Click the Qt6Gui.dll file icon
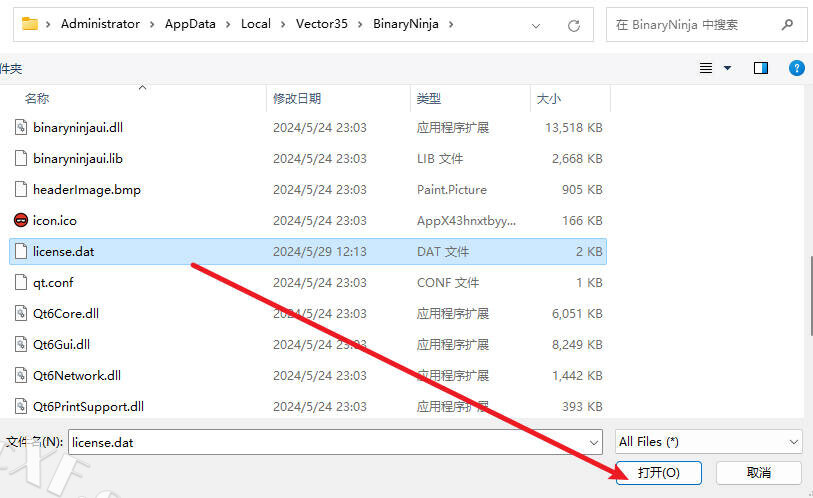The height and width of the screenshot is (498, 813). [x=21, y=344]
